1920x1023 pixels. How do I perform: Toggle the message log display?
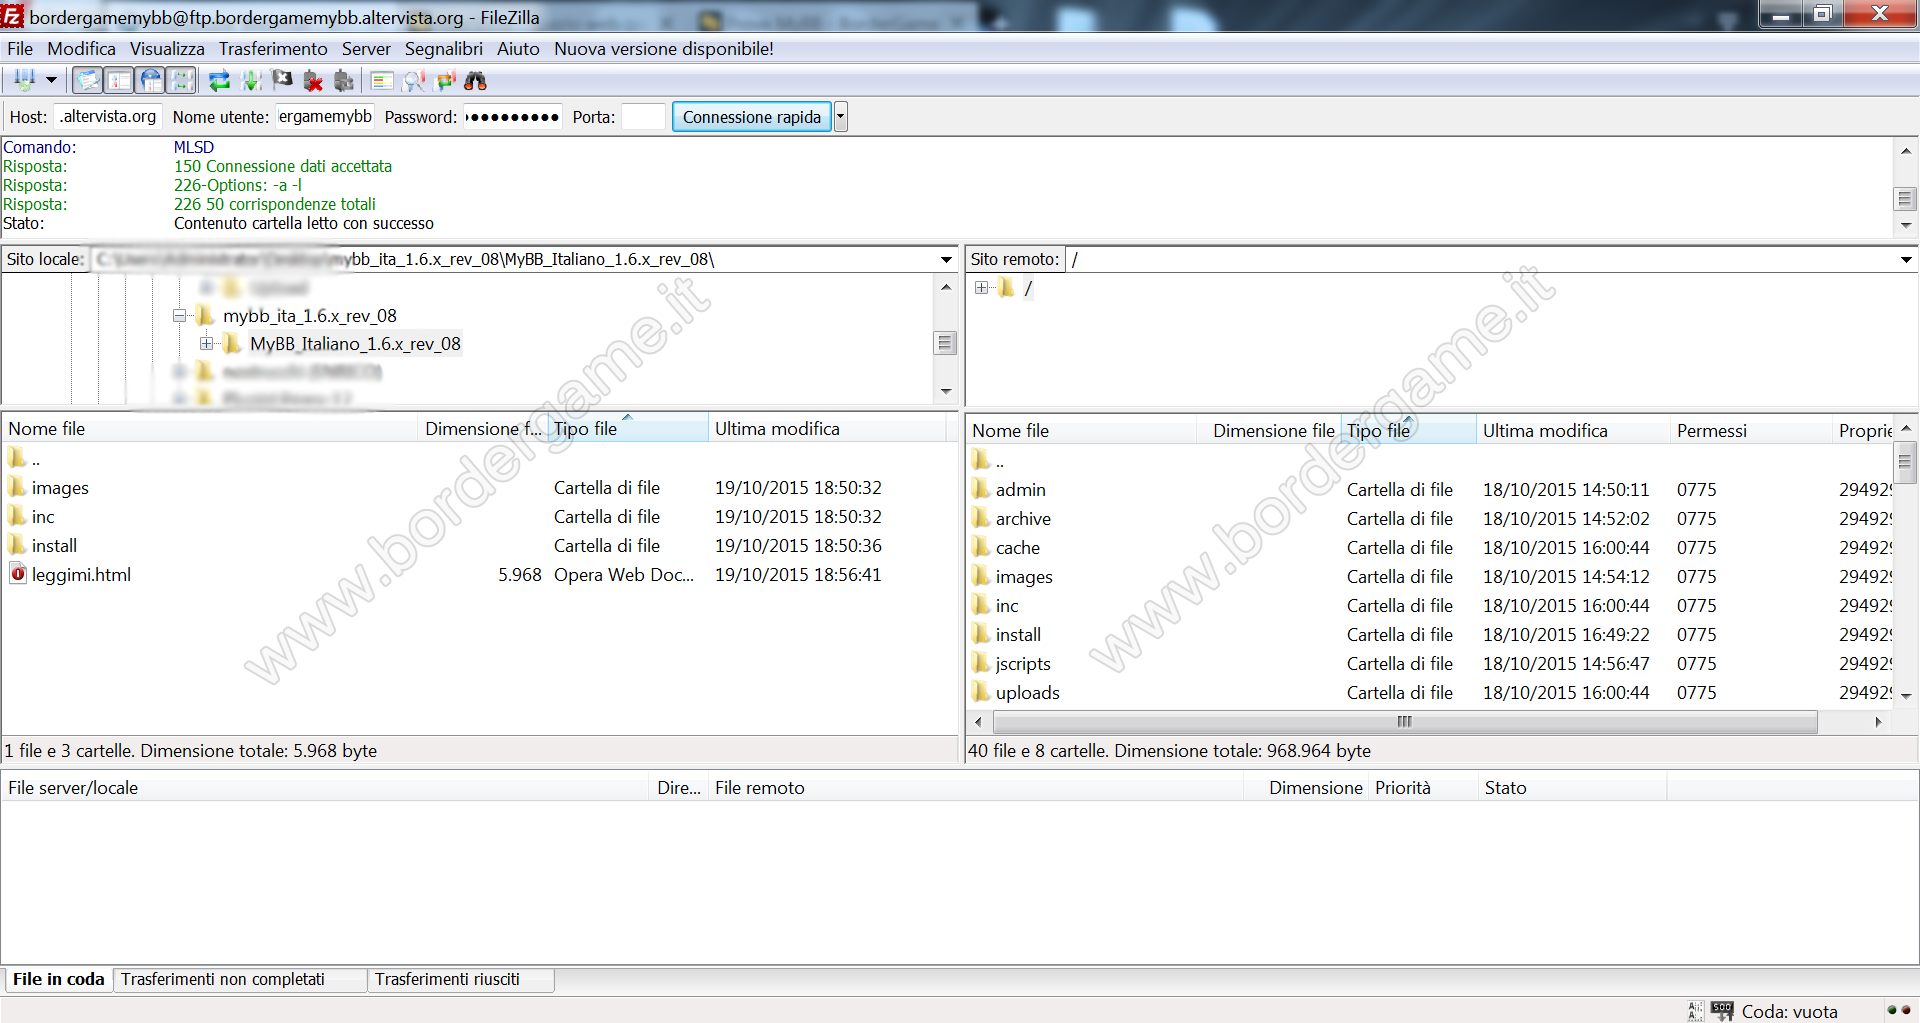click(x=88, y=80)
